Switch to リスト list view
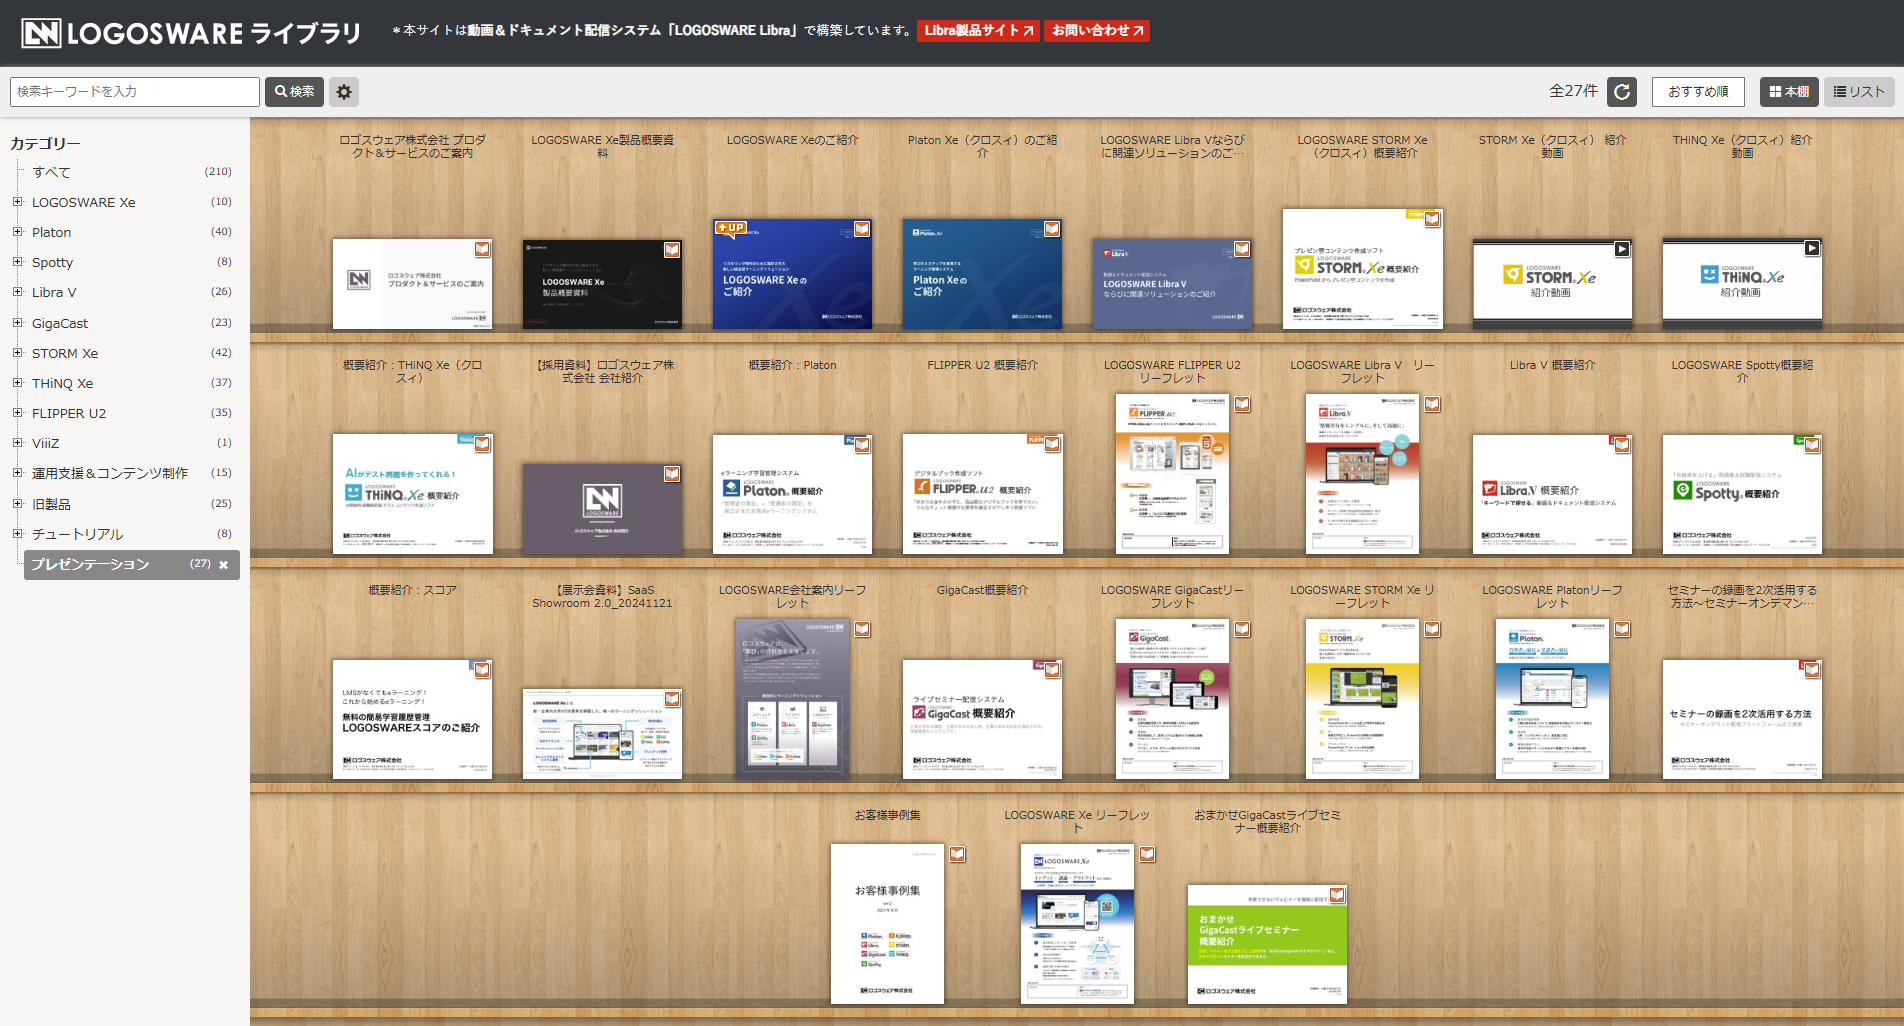 tap(1859, 92)
